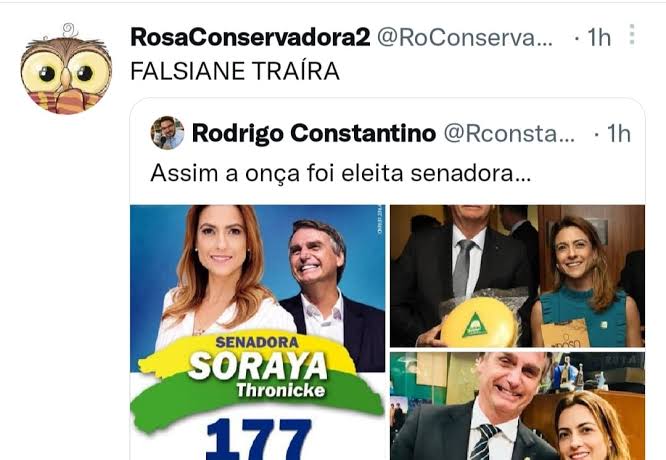This screenshot has width=666, height=460.
Task: Open the photo with the yellow cheese wheel
Action: click(x=517, y=276)
